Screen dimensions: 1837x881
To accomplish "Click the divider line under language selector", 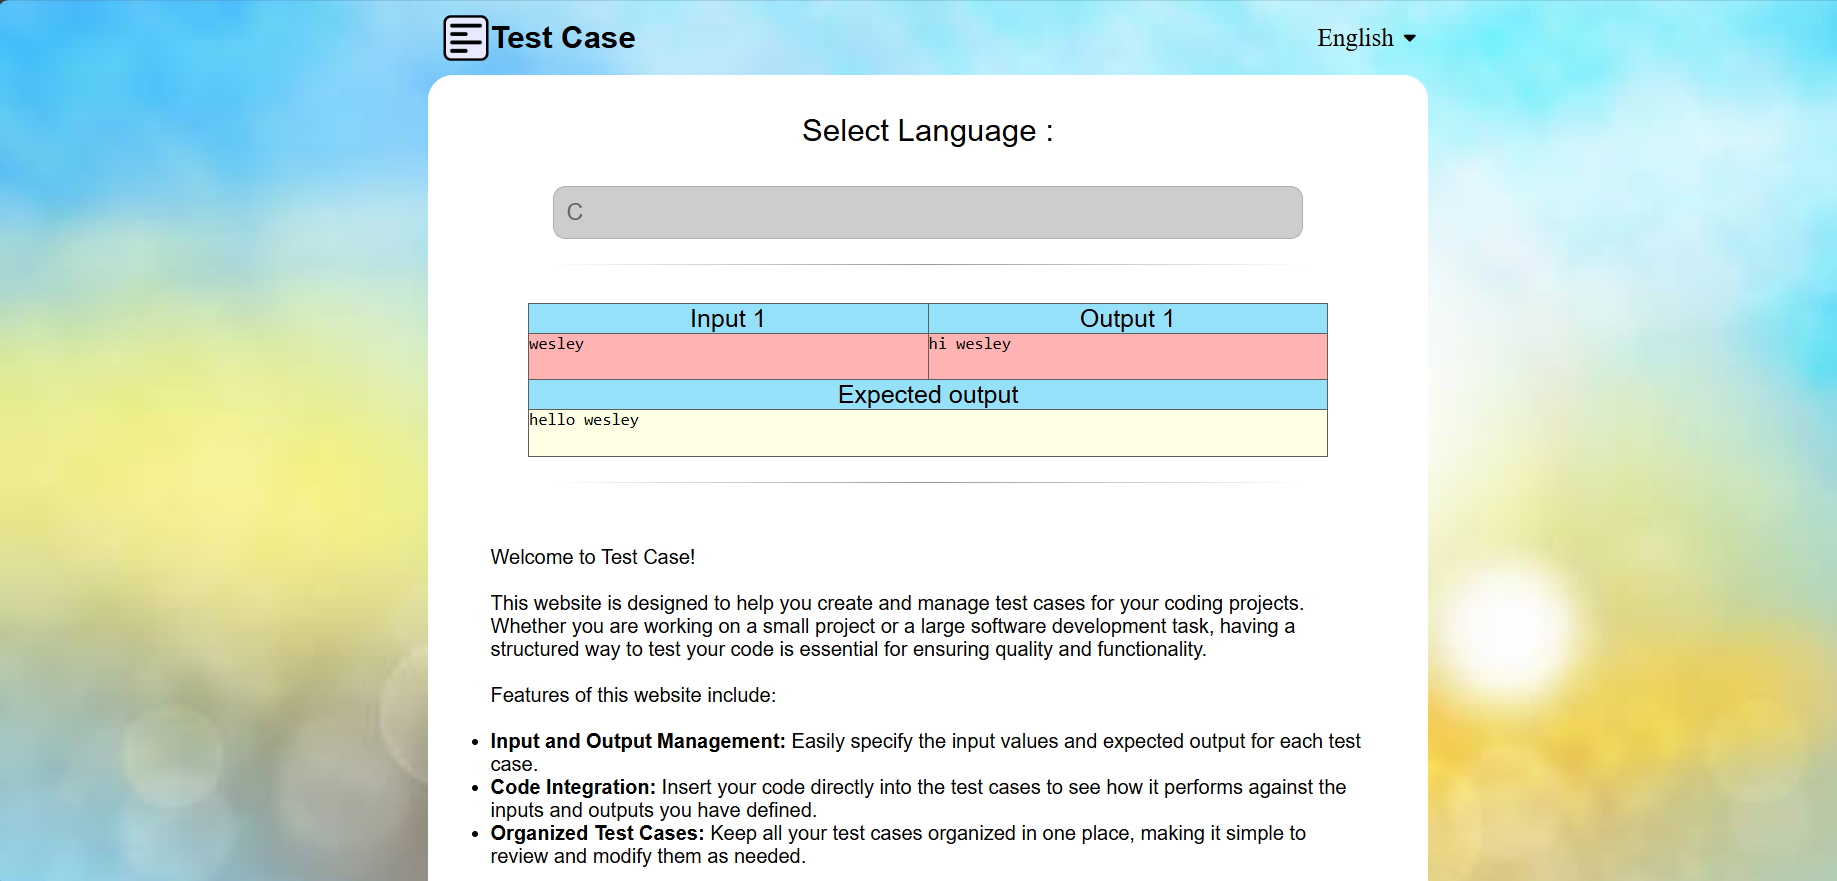I will point(927,265).
